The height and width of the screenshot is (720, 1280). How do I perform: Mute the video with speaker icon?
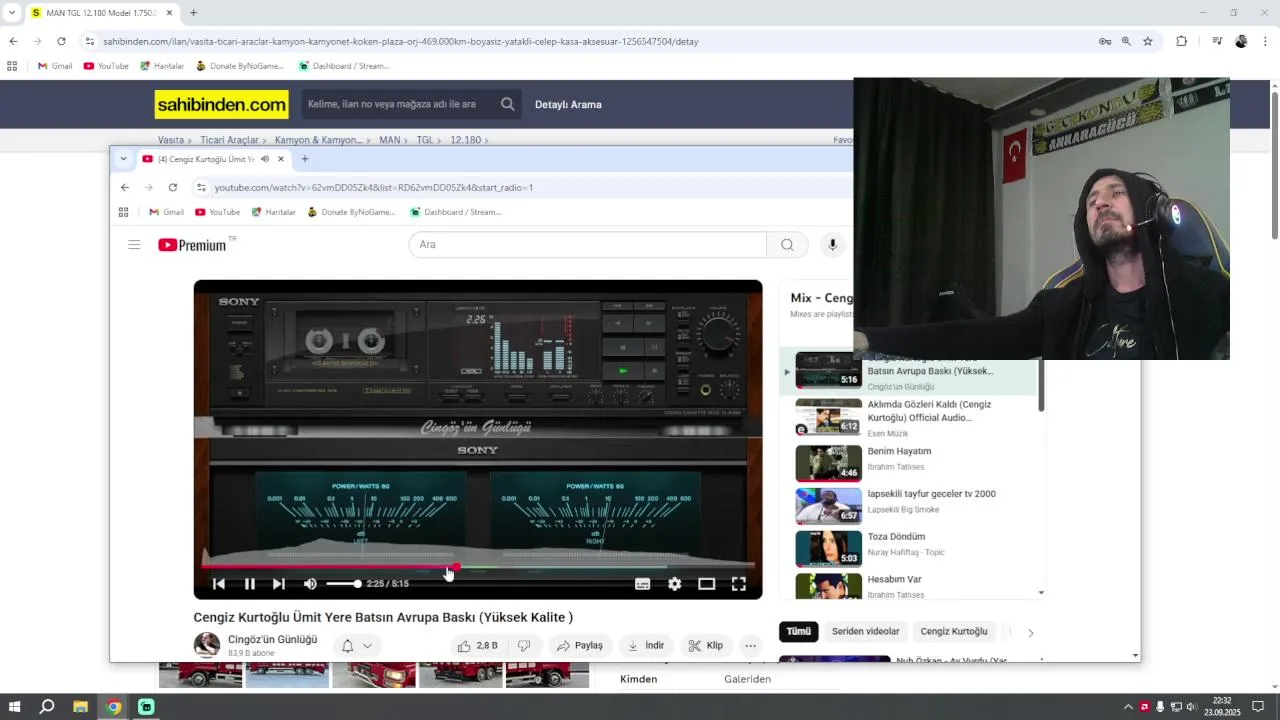pyautogui.click(x=310, y=584)
